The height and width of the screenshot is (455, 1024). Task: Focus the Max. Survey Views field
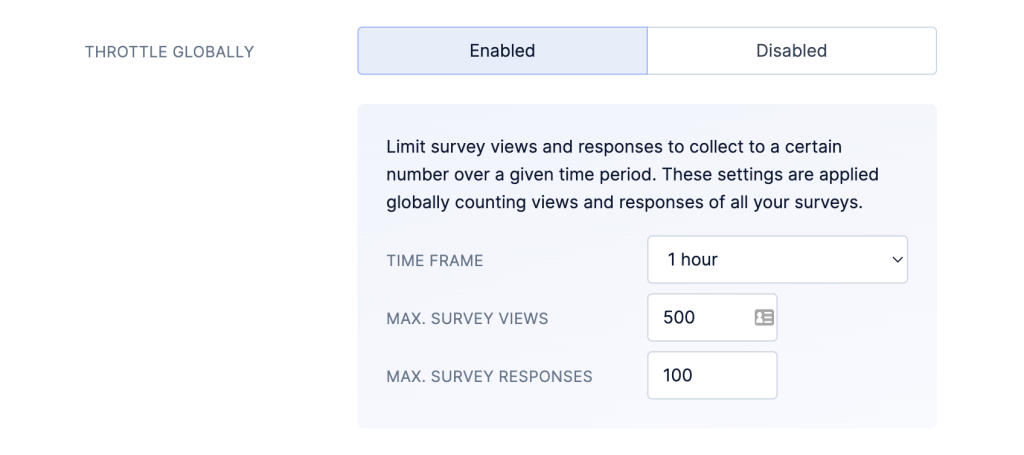tap(712, 317)
